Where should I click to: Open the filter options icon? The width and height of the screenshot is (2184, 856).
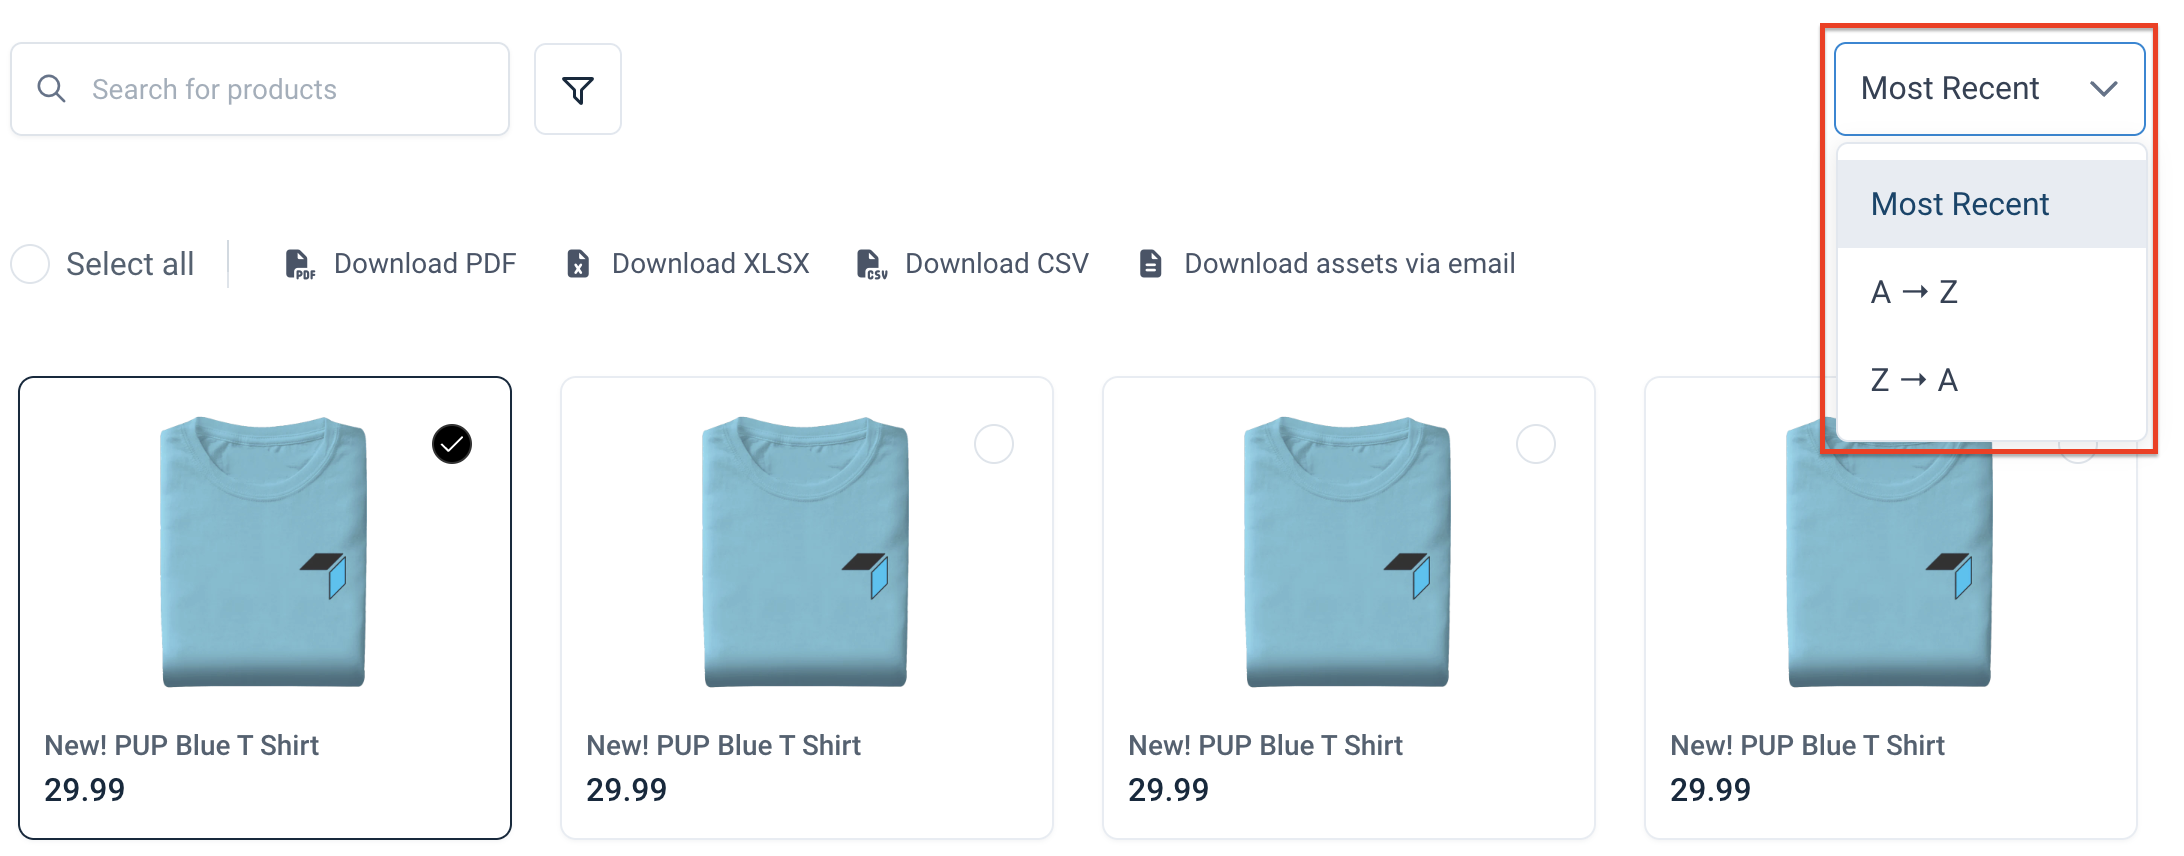pyautogui.click(x=578, y=88)
